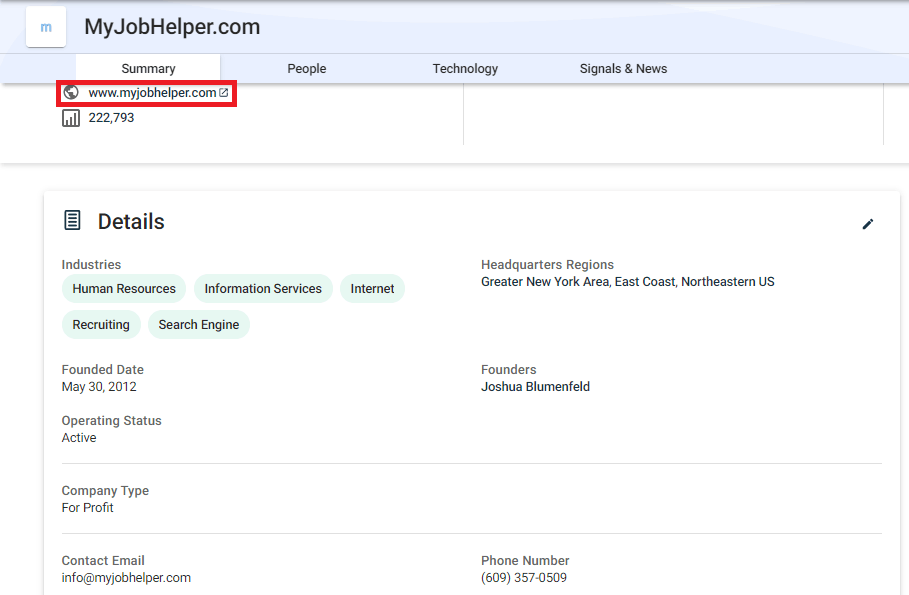
Task: Select the For Profit company type
Action: [88, 508]
